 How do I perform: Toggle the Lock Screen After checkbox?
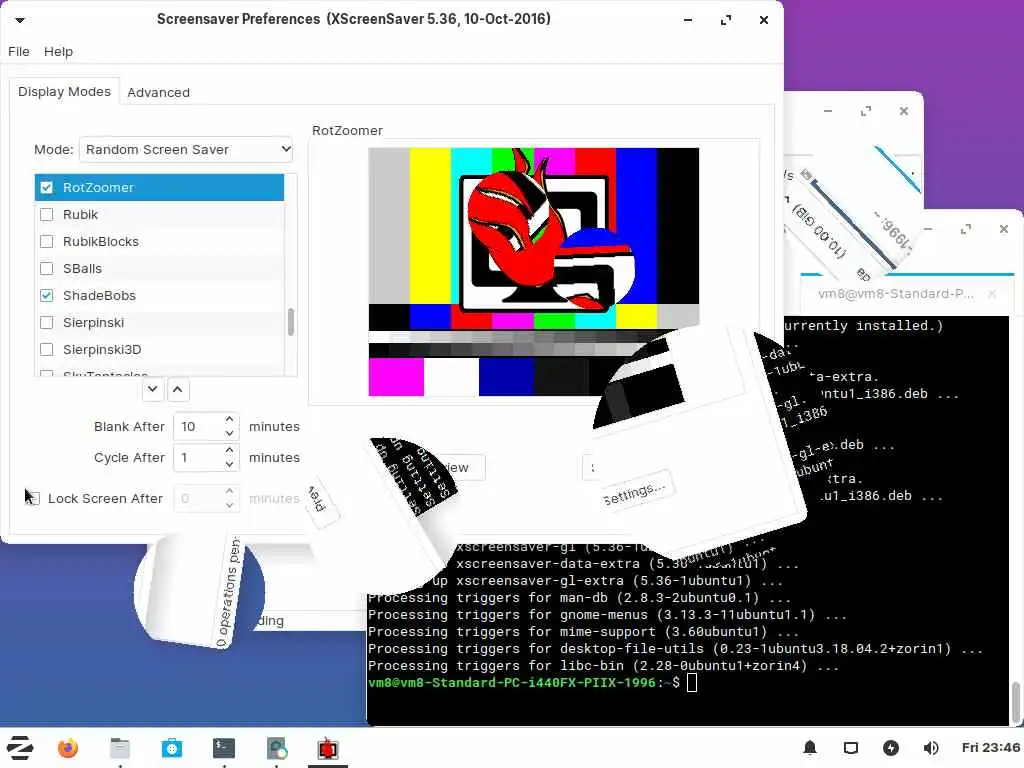coord(33,498)
